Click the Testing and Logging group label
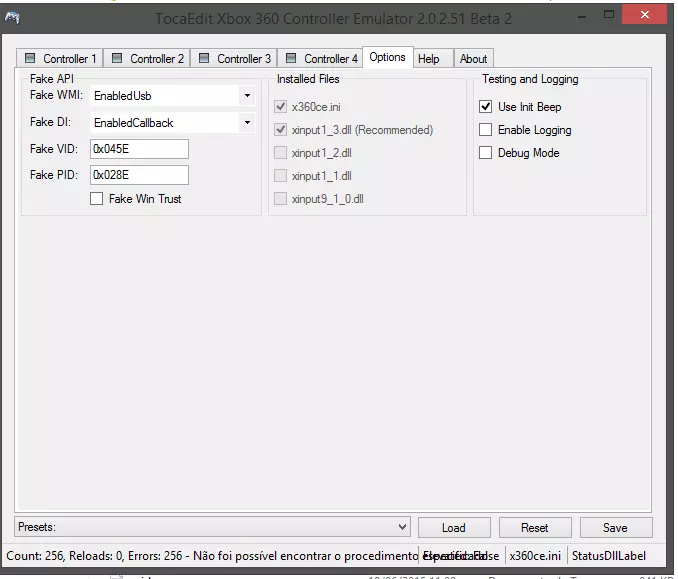This screenshot has height=579, width=678. [x=530, y=79]
